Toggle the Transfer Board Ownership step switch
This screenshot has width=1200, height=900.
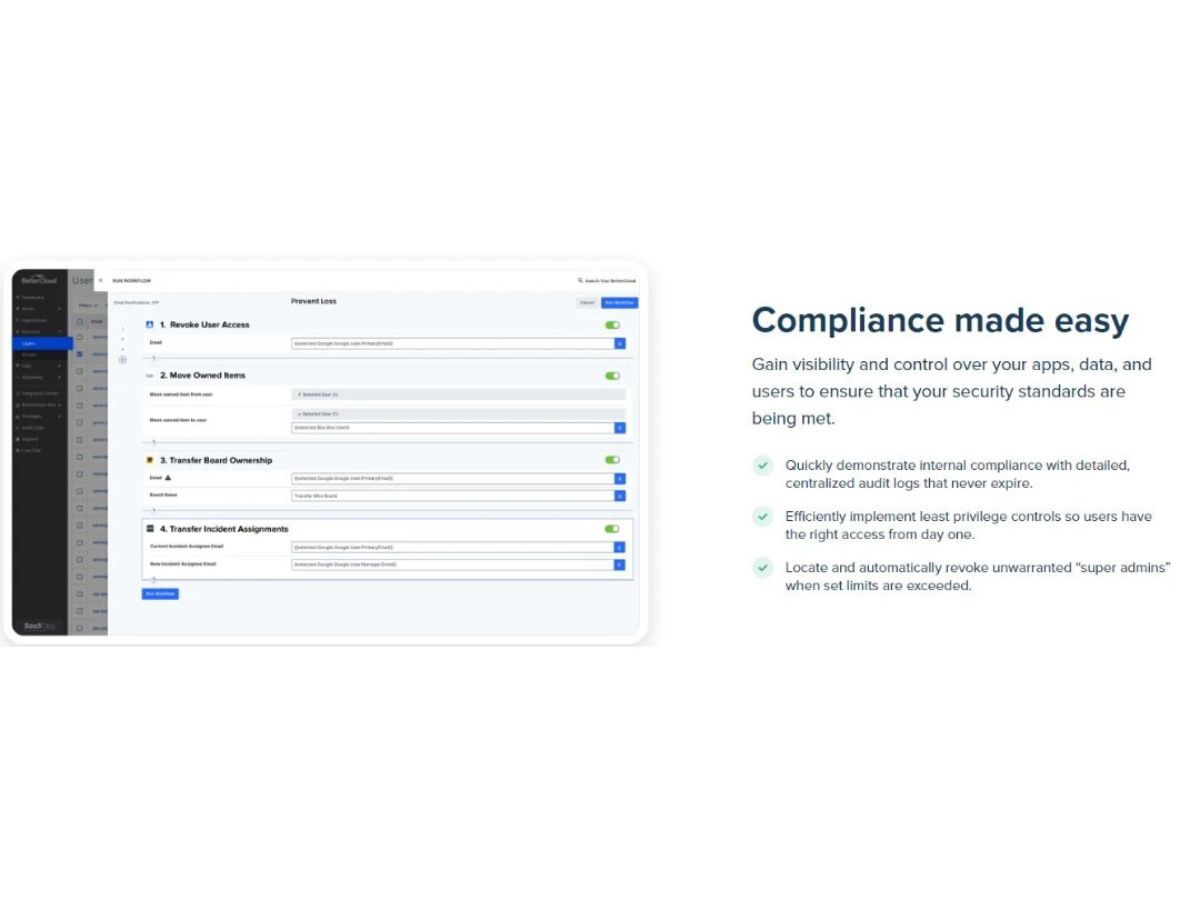[x=612, y=460]
